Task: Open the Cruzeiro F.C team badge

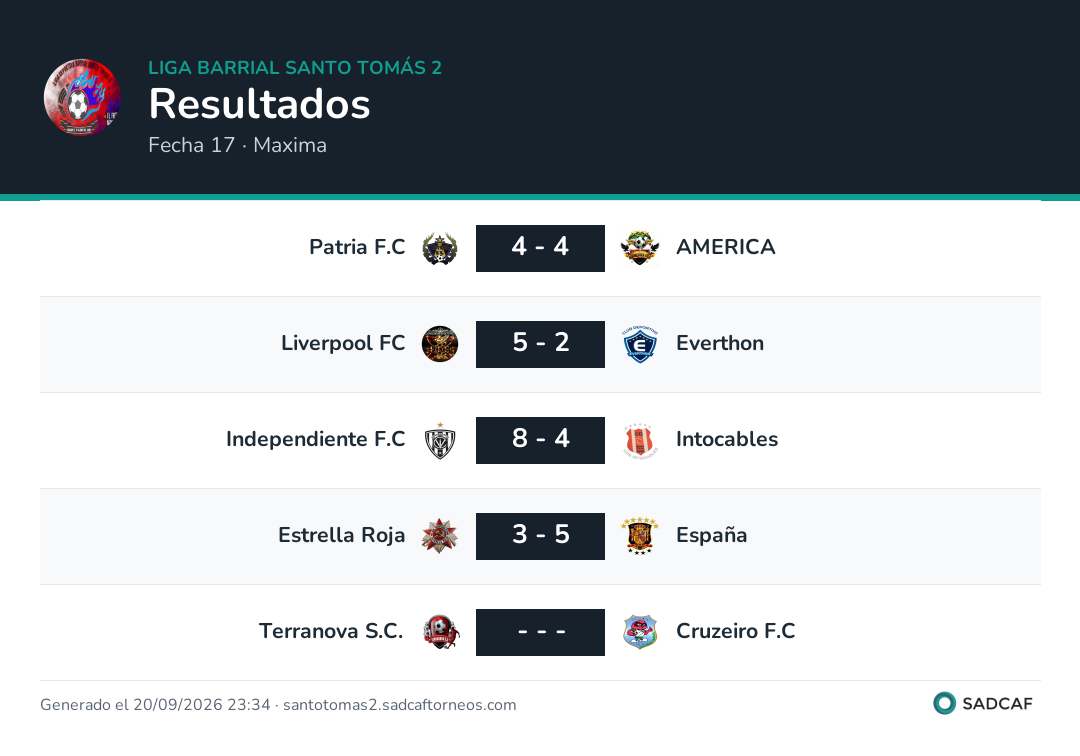Action: click(640, 632)
